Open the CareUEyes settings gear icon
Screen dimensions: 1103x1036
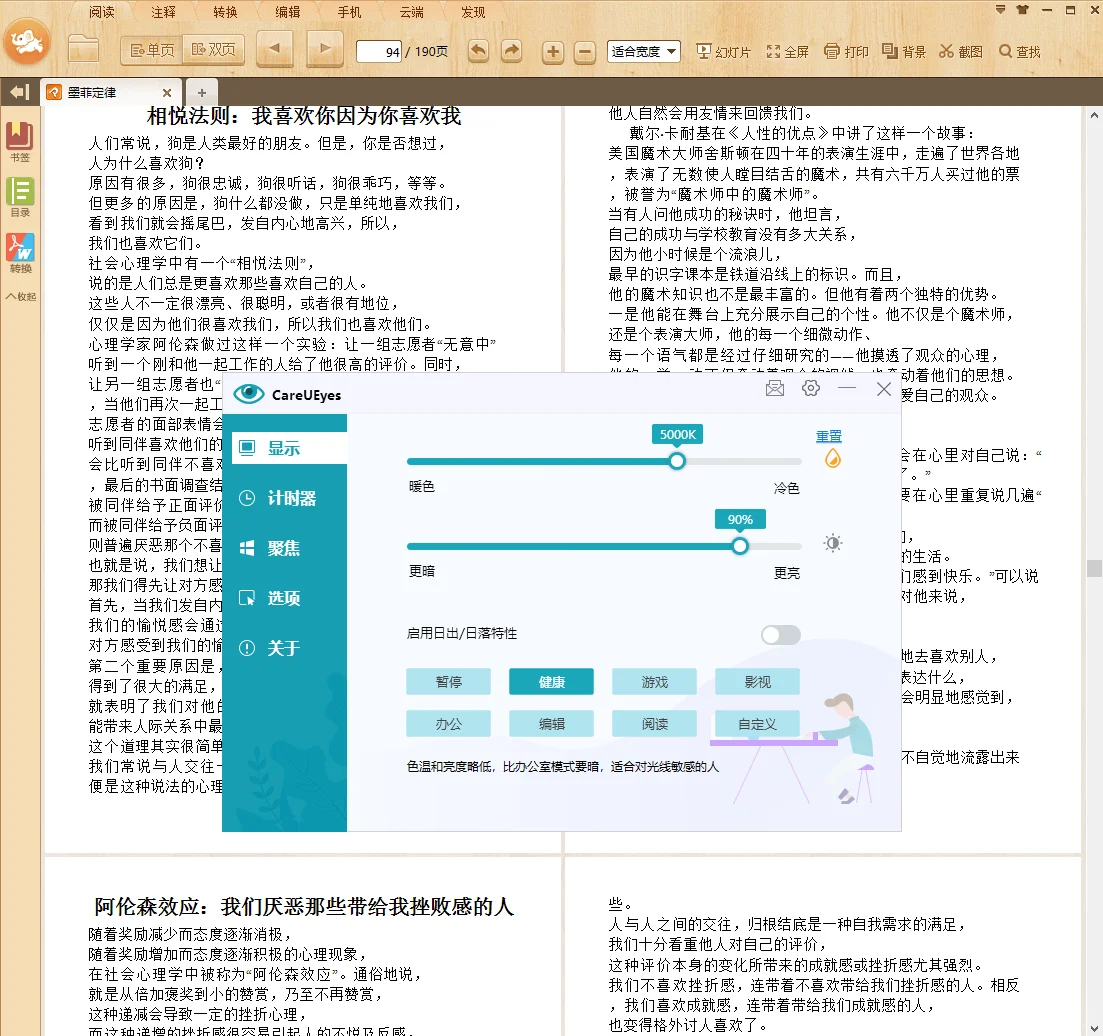(810, 388)
